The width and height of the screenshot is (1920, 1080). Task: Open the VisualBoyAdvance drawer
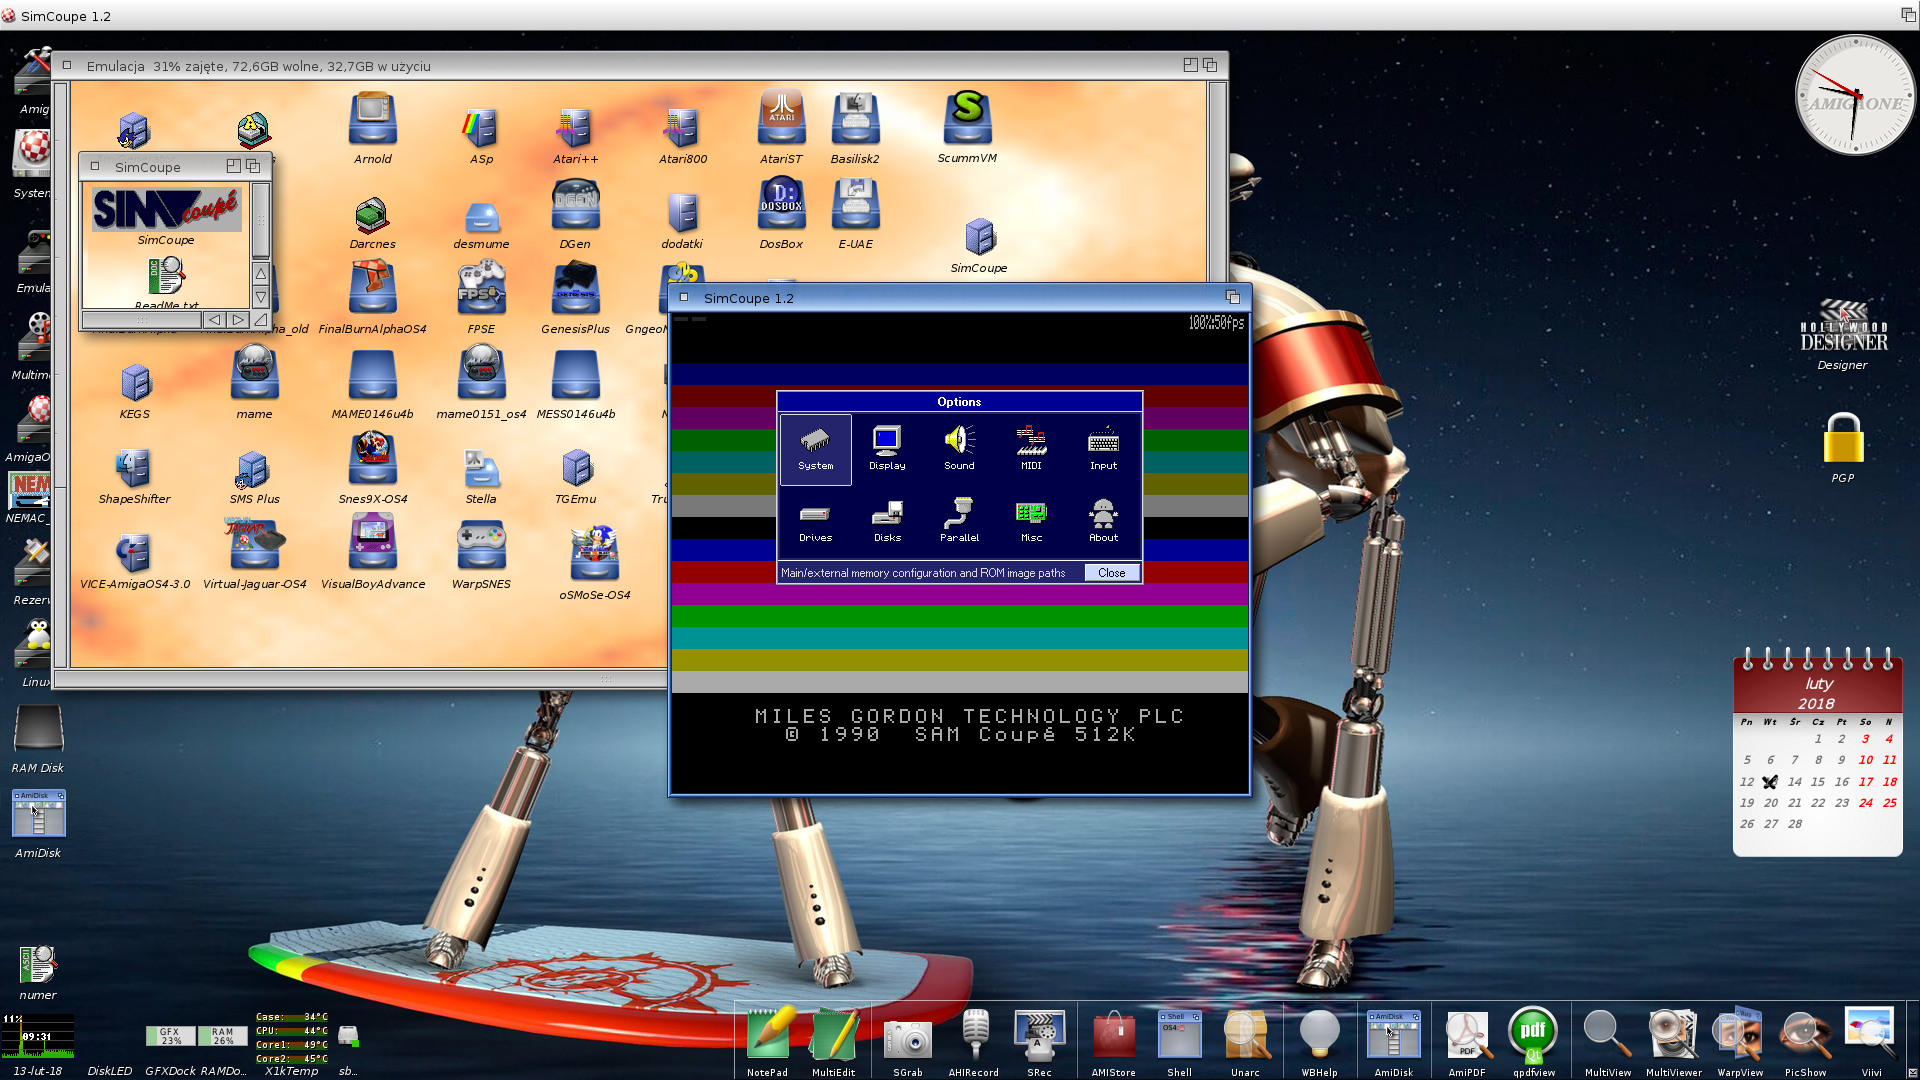pos(372,552)
